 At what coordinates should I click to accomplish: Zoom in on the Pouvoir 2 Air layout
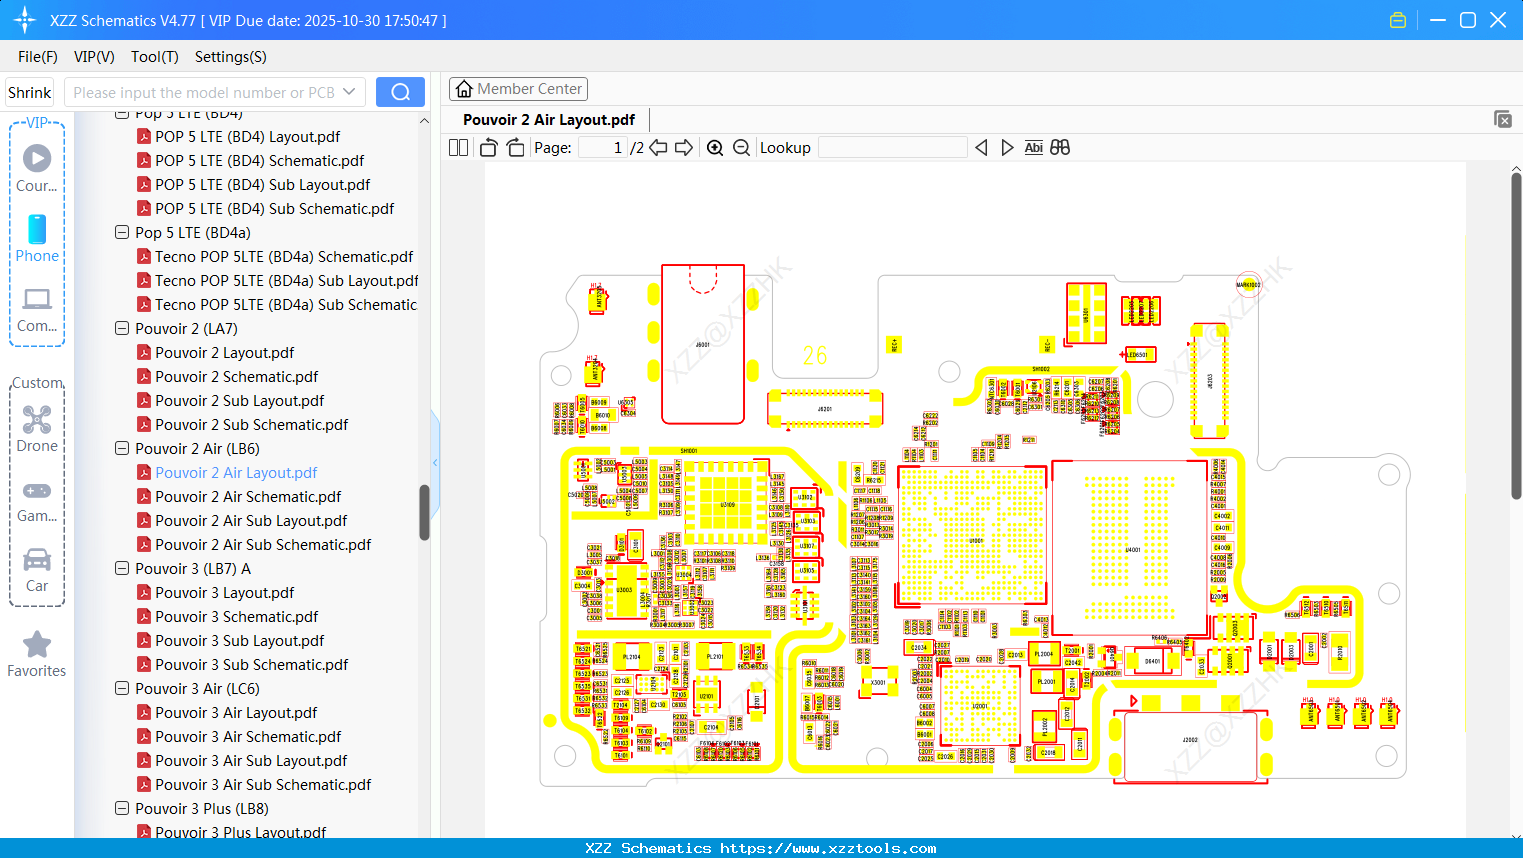(715, 147)
